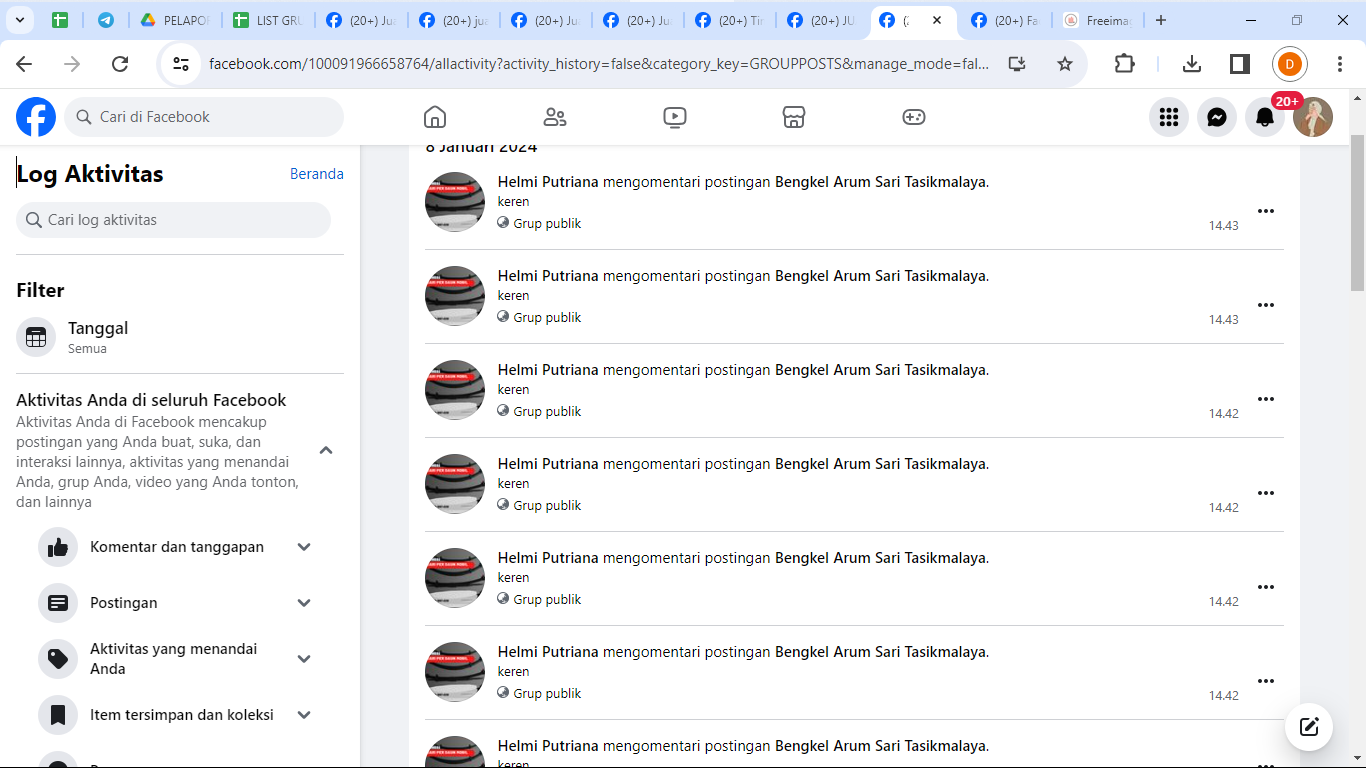Viewport: 1366px width, 768px height.
Task: Click the calendar icon next to Tanggal
Action: (36, 337)
